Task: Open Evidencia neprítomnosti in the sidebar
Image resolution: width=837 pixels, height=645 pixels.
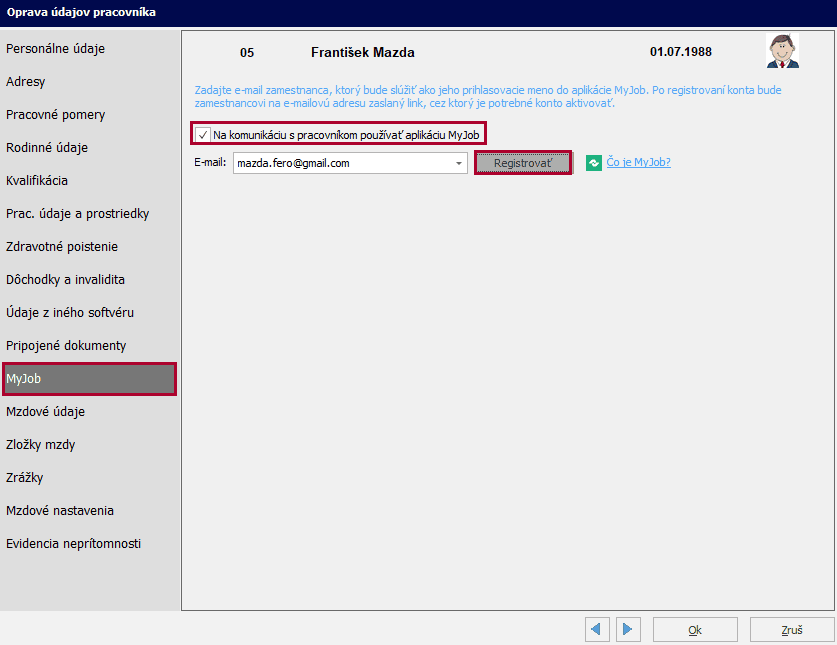Action: [73, 544]
